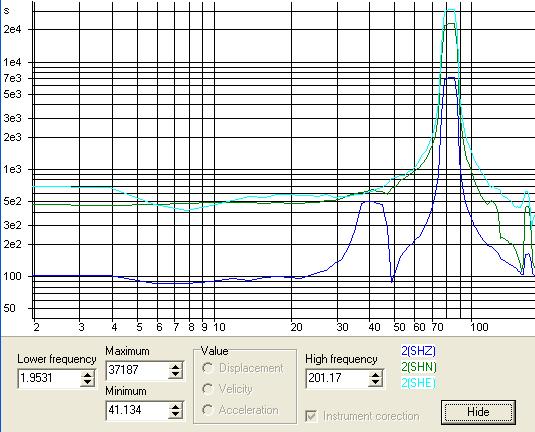Image resolution: width=535 pixels, height=432 pixels.
Task: Toggle the Instrument corection checkbox
Action: (x=311, y=416)
